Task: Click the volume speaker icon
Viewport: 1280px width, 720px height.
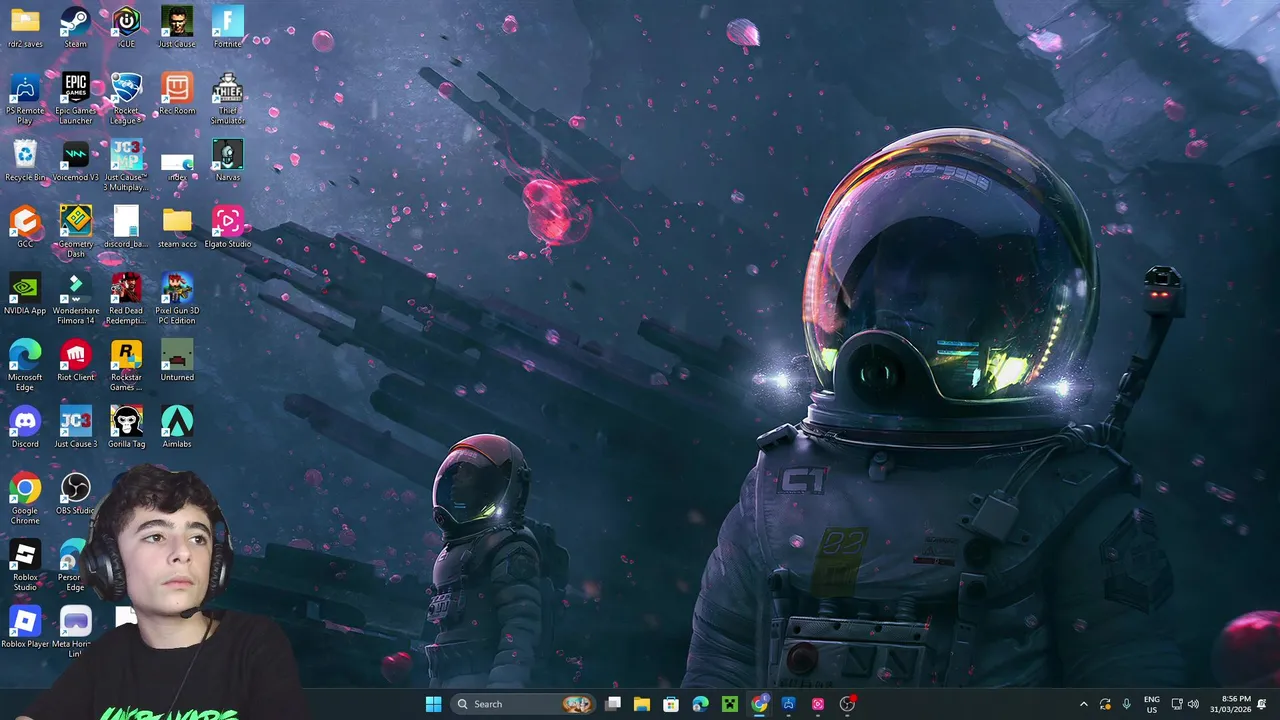Action: (1193, 704)
